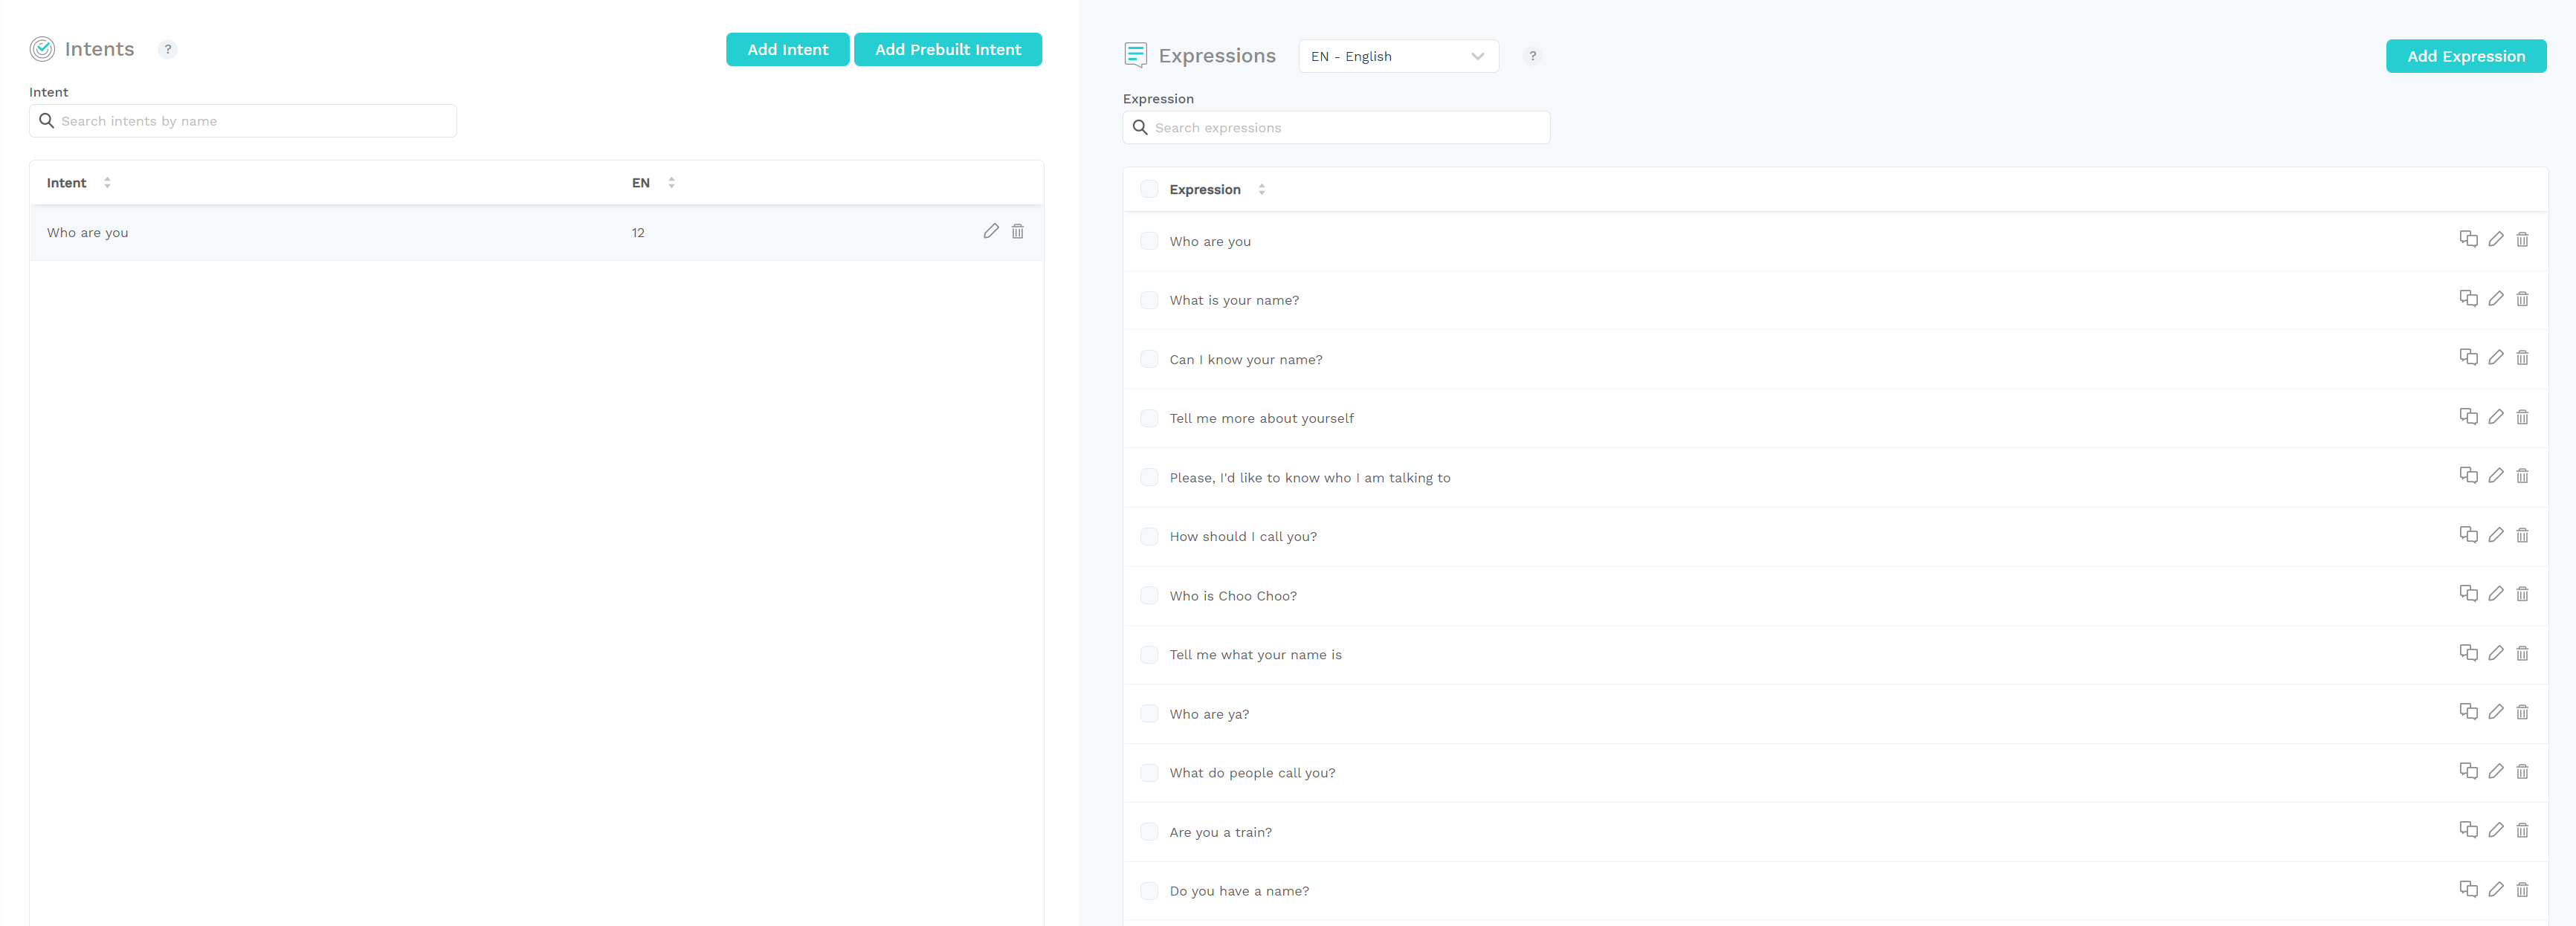Edit the 'Who is Choo Choo?' expression

click(2495, 593)
